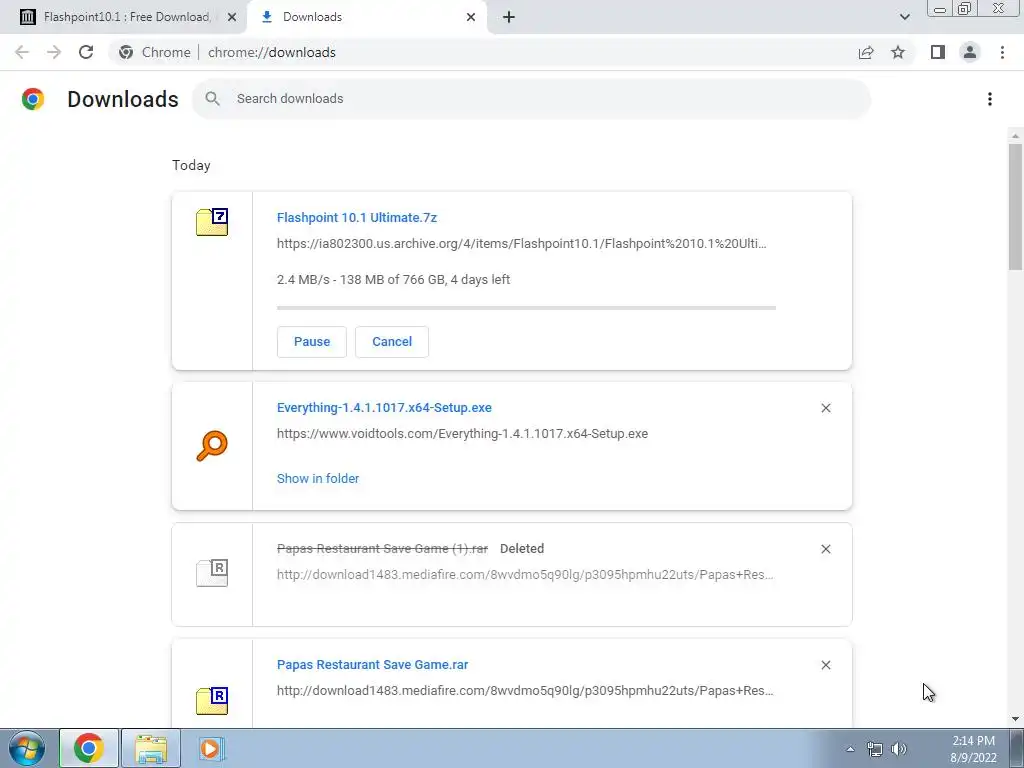The image size is (1024, 768).
Task: Open the Downloads page more actions menu
Action: 990,99
